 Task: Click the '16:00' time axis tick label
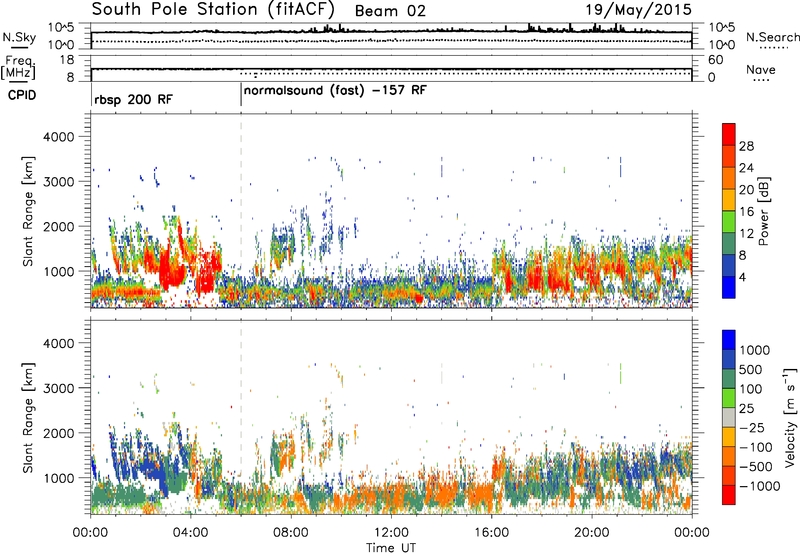(x=491, y=533)
